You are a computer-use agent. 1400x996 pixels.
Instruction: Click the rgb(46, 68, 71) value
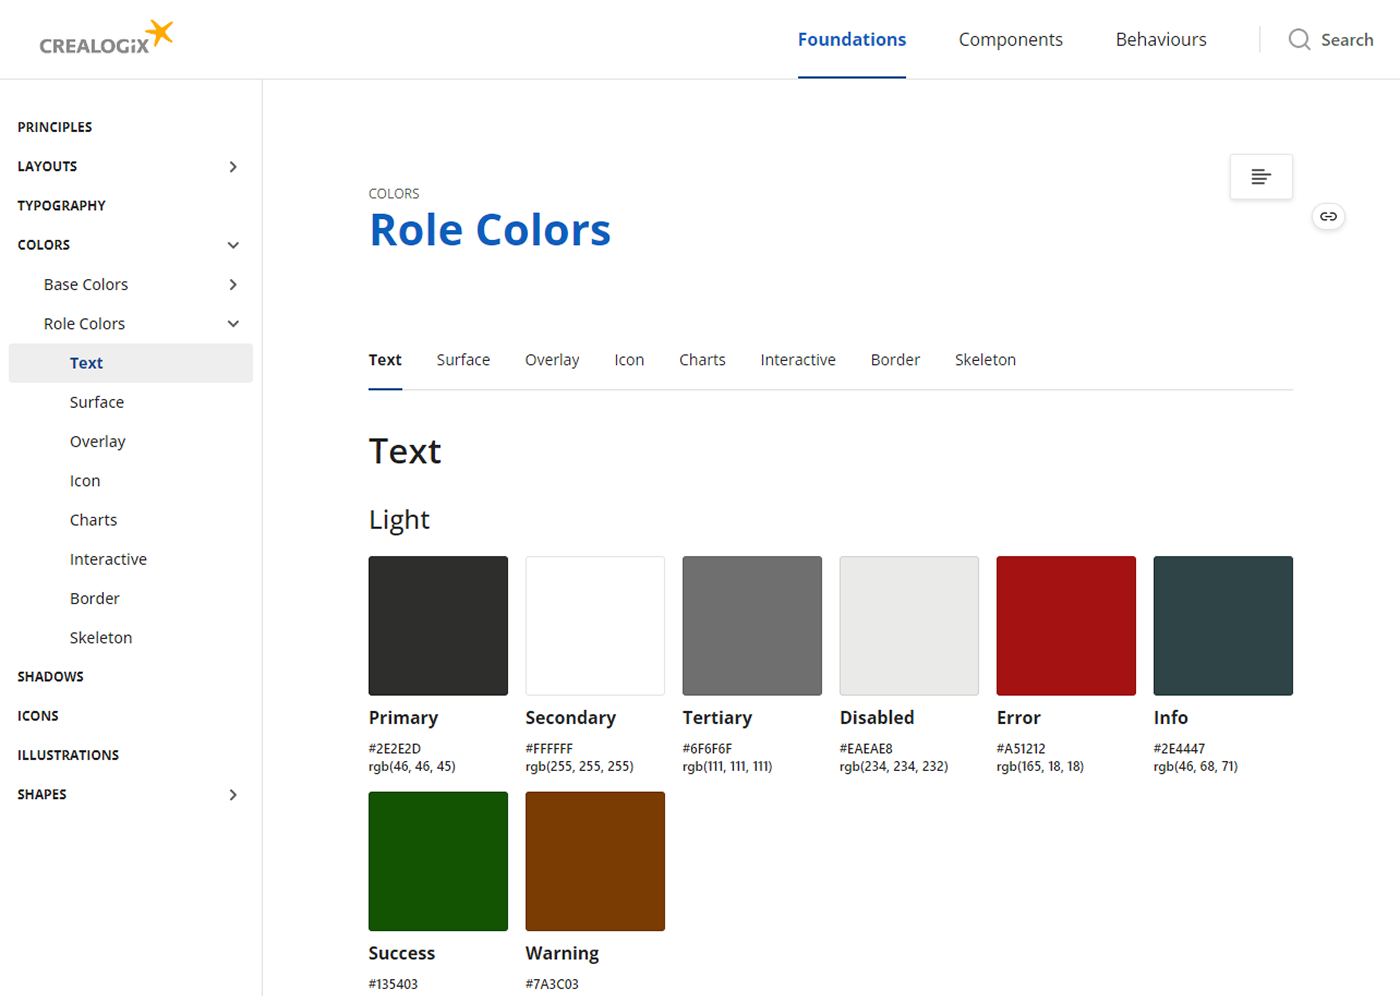tap(1196, 767)
